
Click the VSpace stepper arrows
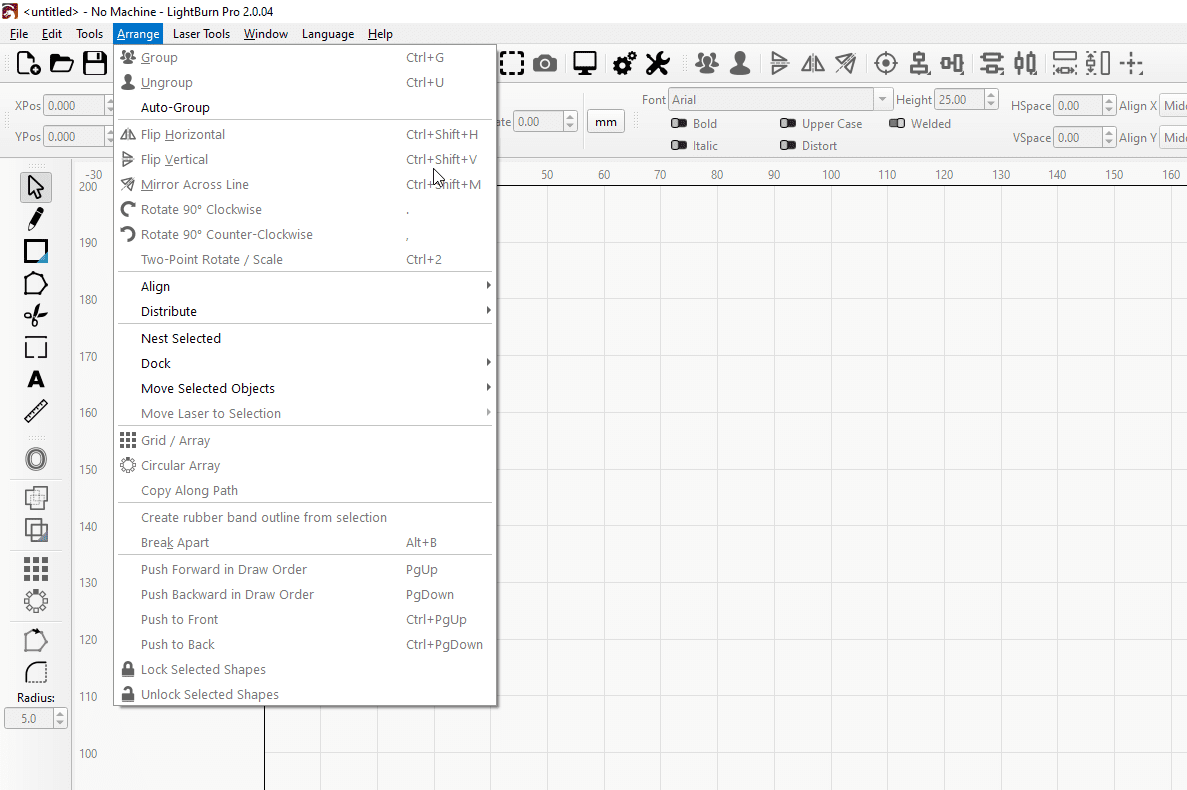(x=1109, y=137)
